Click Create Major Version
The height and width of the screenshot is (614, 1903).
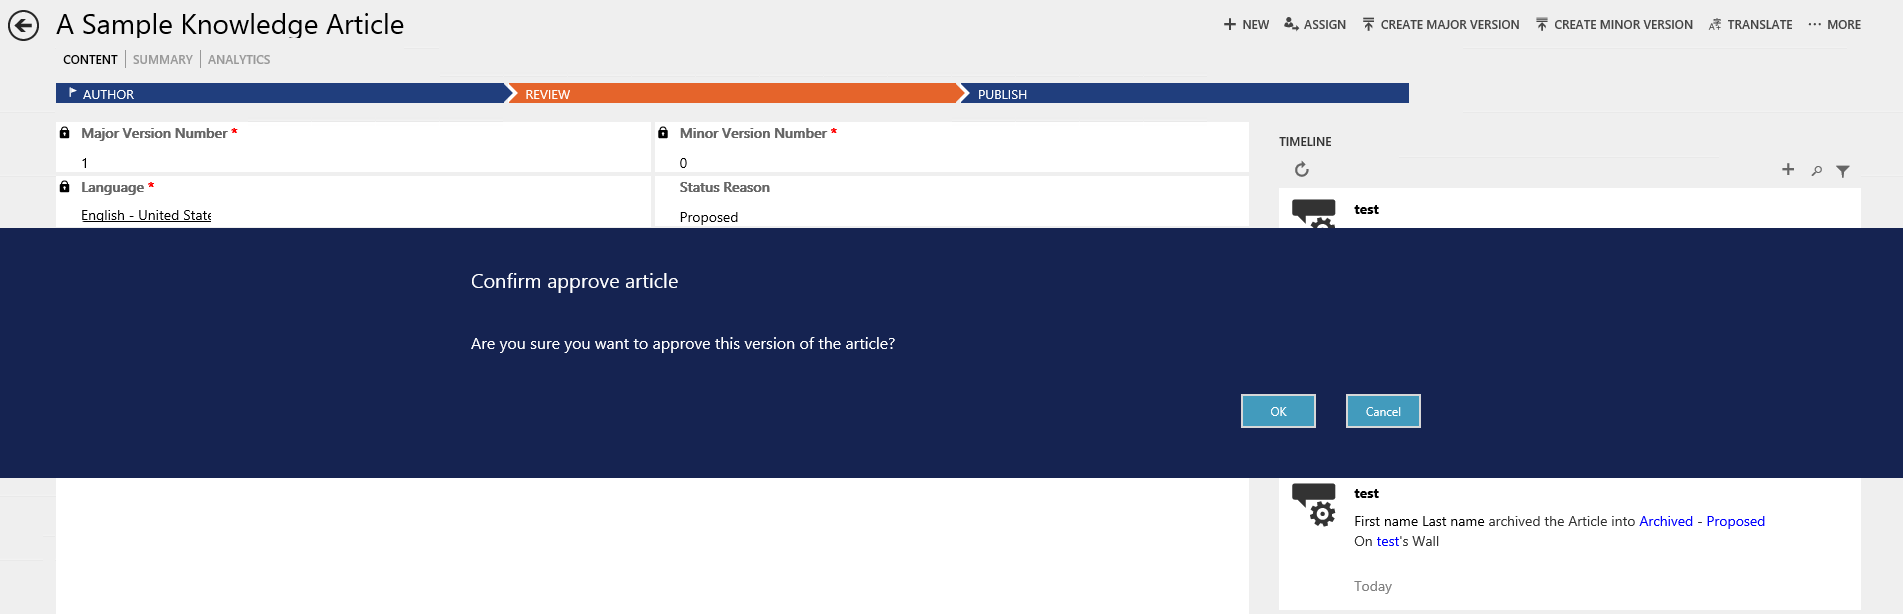[1440, 25]
